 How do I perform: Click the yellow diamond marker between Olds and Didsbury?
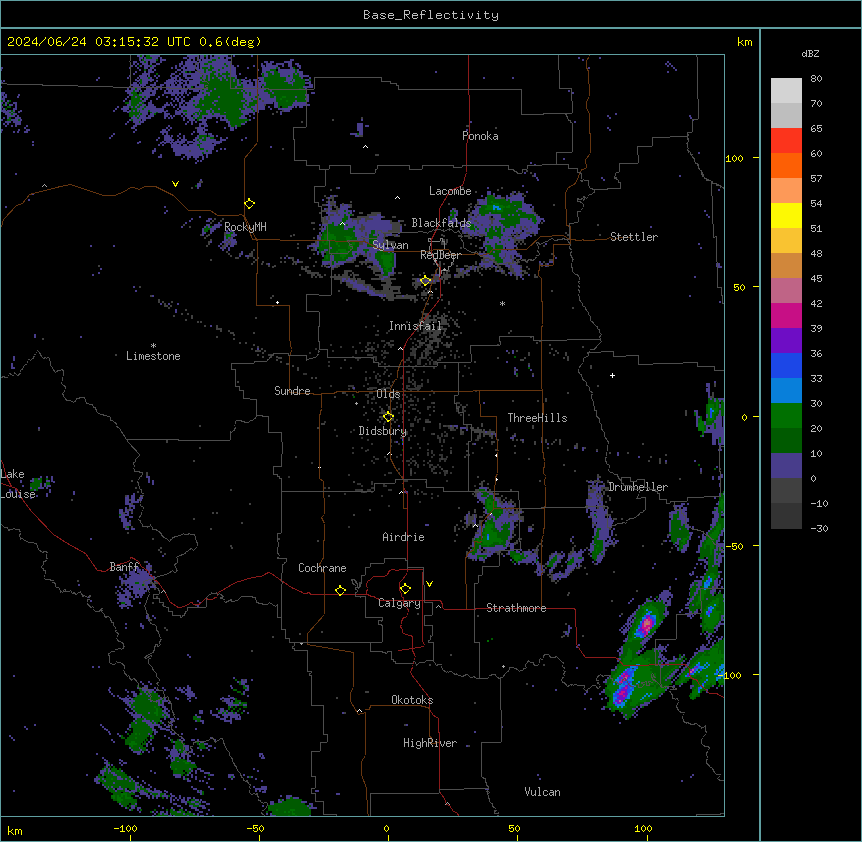pyautogui.click(x=389, y=417)
